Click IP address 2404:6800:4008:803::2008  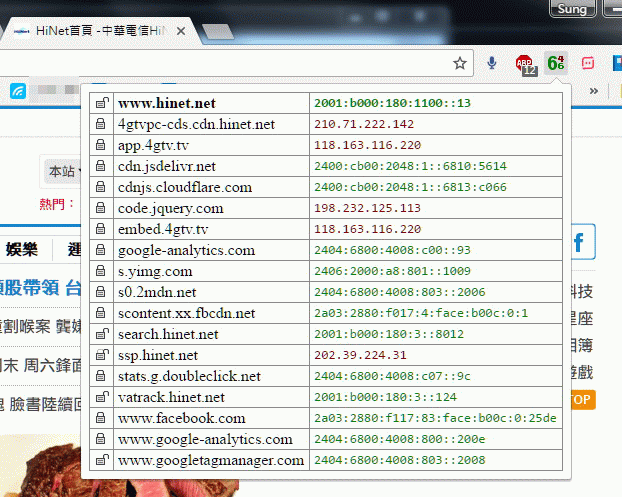[399, 461]
